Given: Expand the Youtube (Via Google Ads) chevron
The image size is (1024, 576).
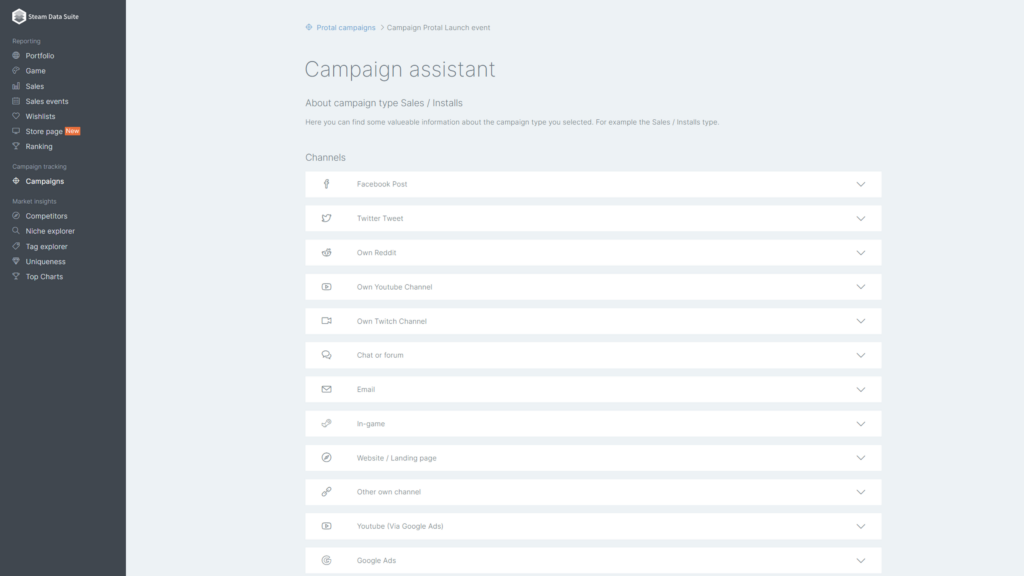Looking at the screenshot, I should coord(861,526).
